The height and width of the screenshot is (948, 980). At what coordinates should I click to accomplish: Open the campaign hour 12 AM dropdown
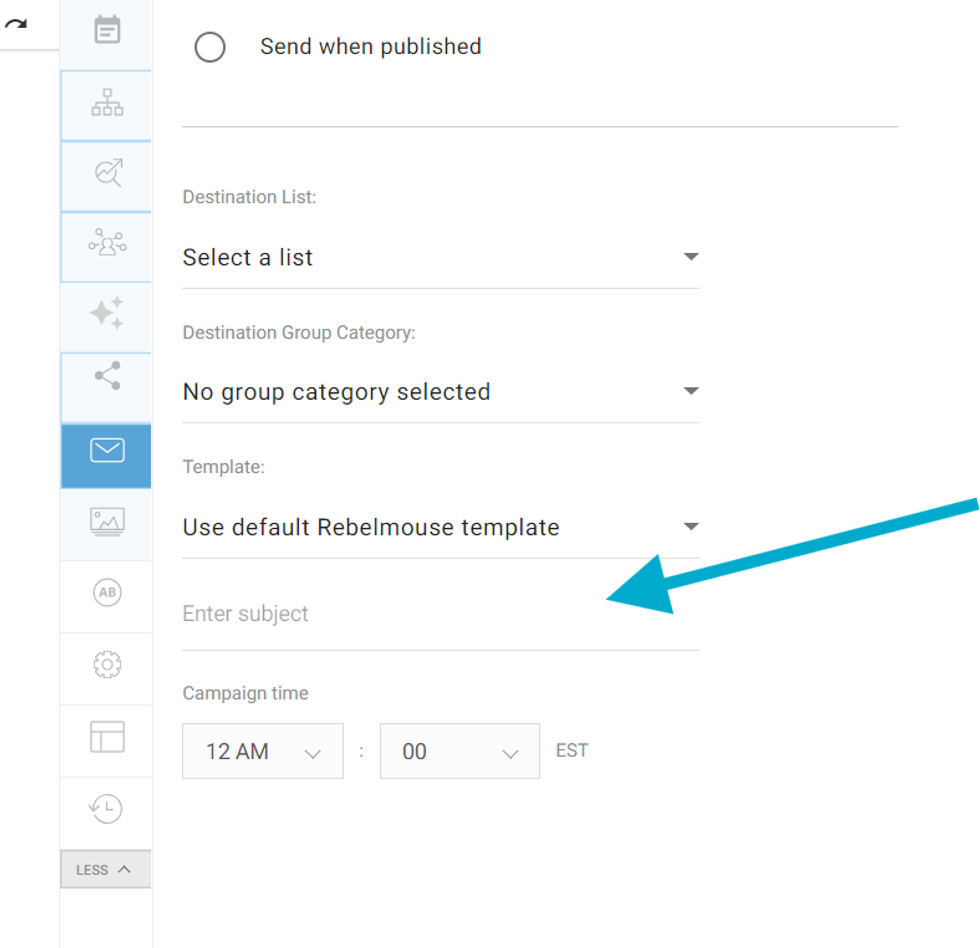coord(263,752)
